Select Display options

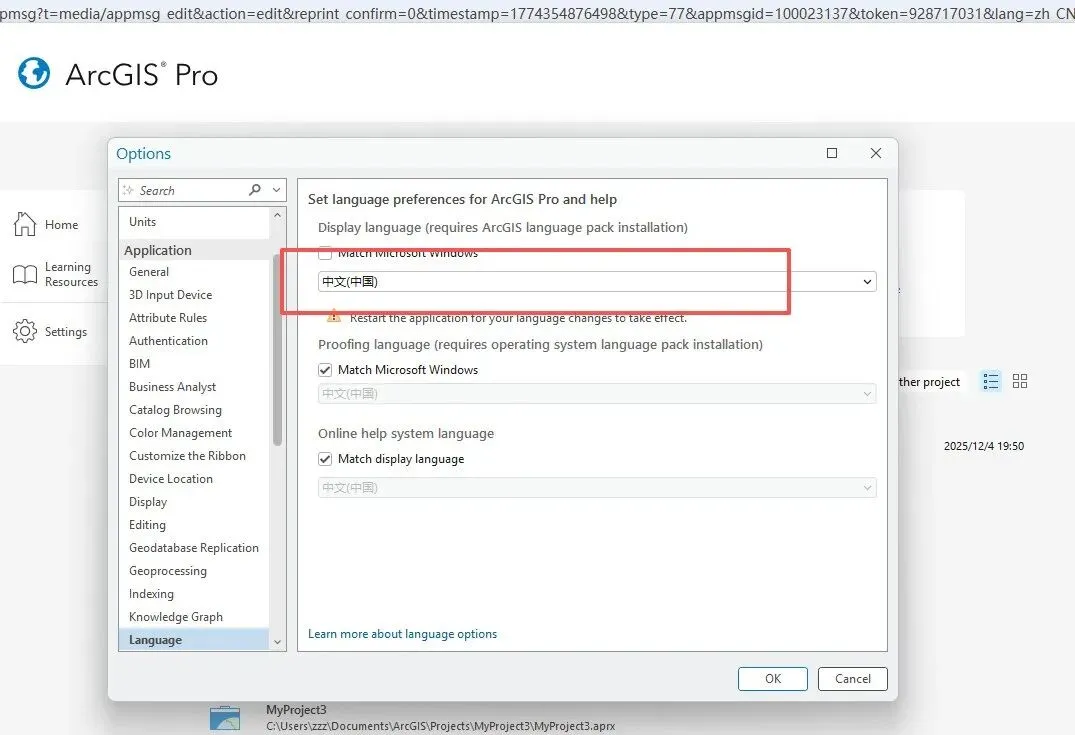(x=148, y=502)
